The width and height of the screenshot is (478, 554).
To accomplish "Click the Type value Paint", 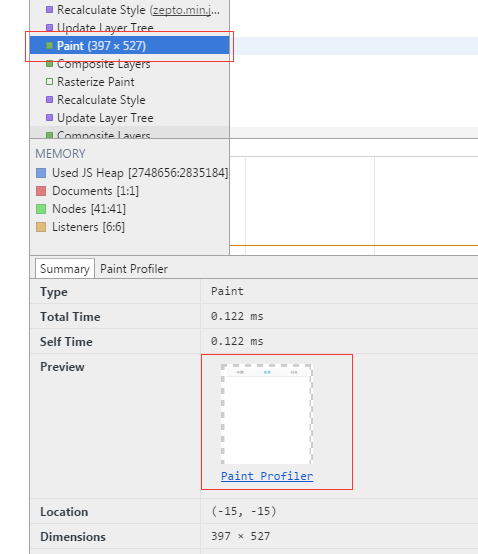I will 227,291.
